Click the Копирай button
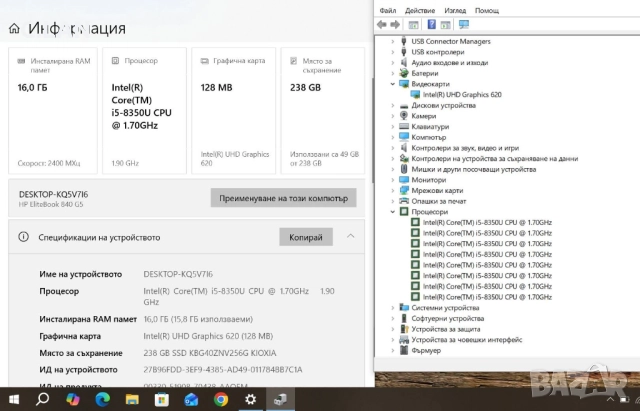640x411 pixels. pos(306,237)
